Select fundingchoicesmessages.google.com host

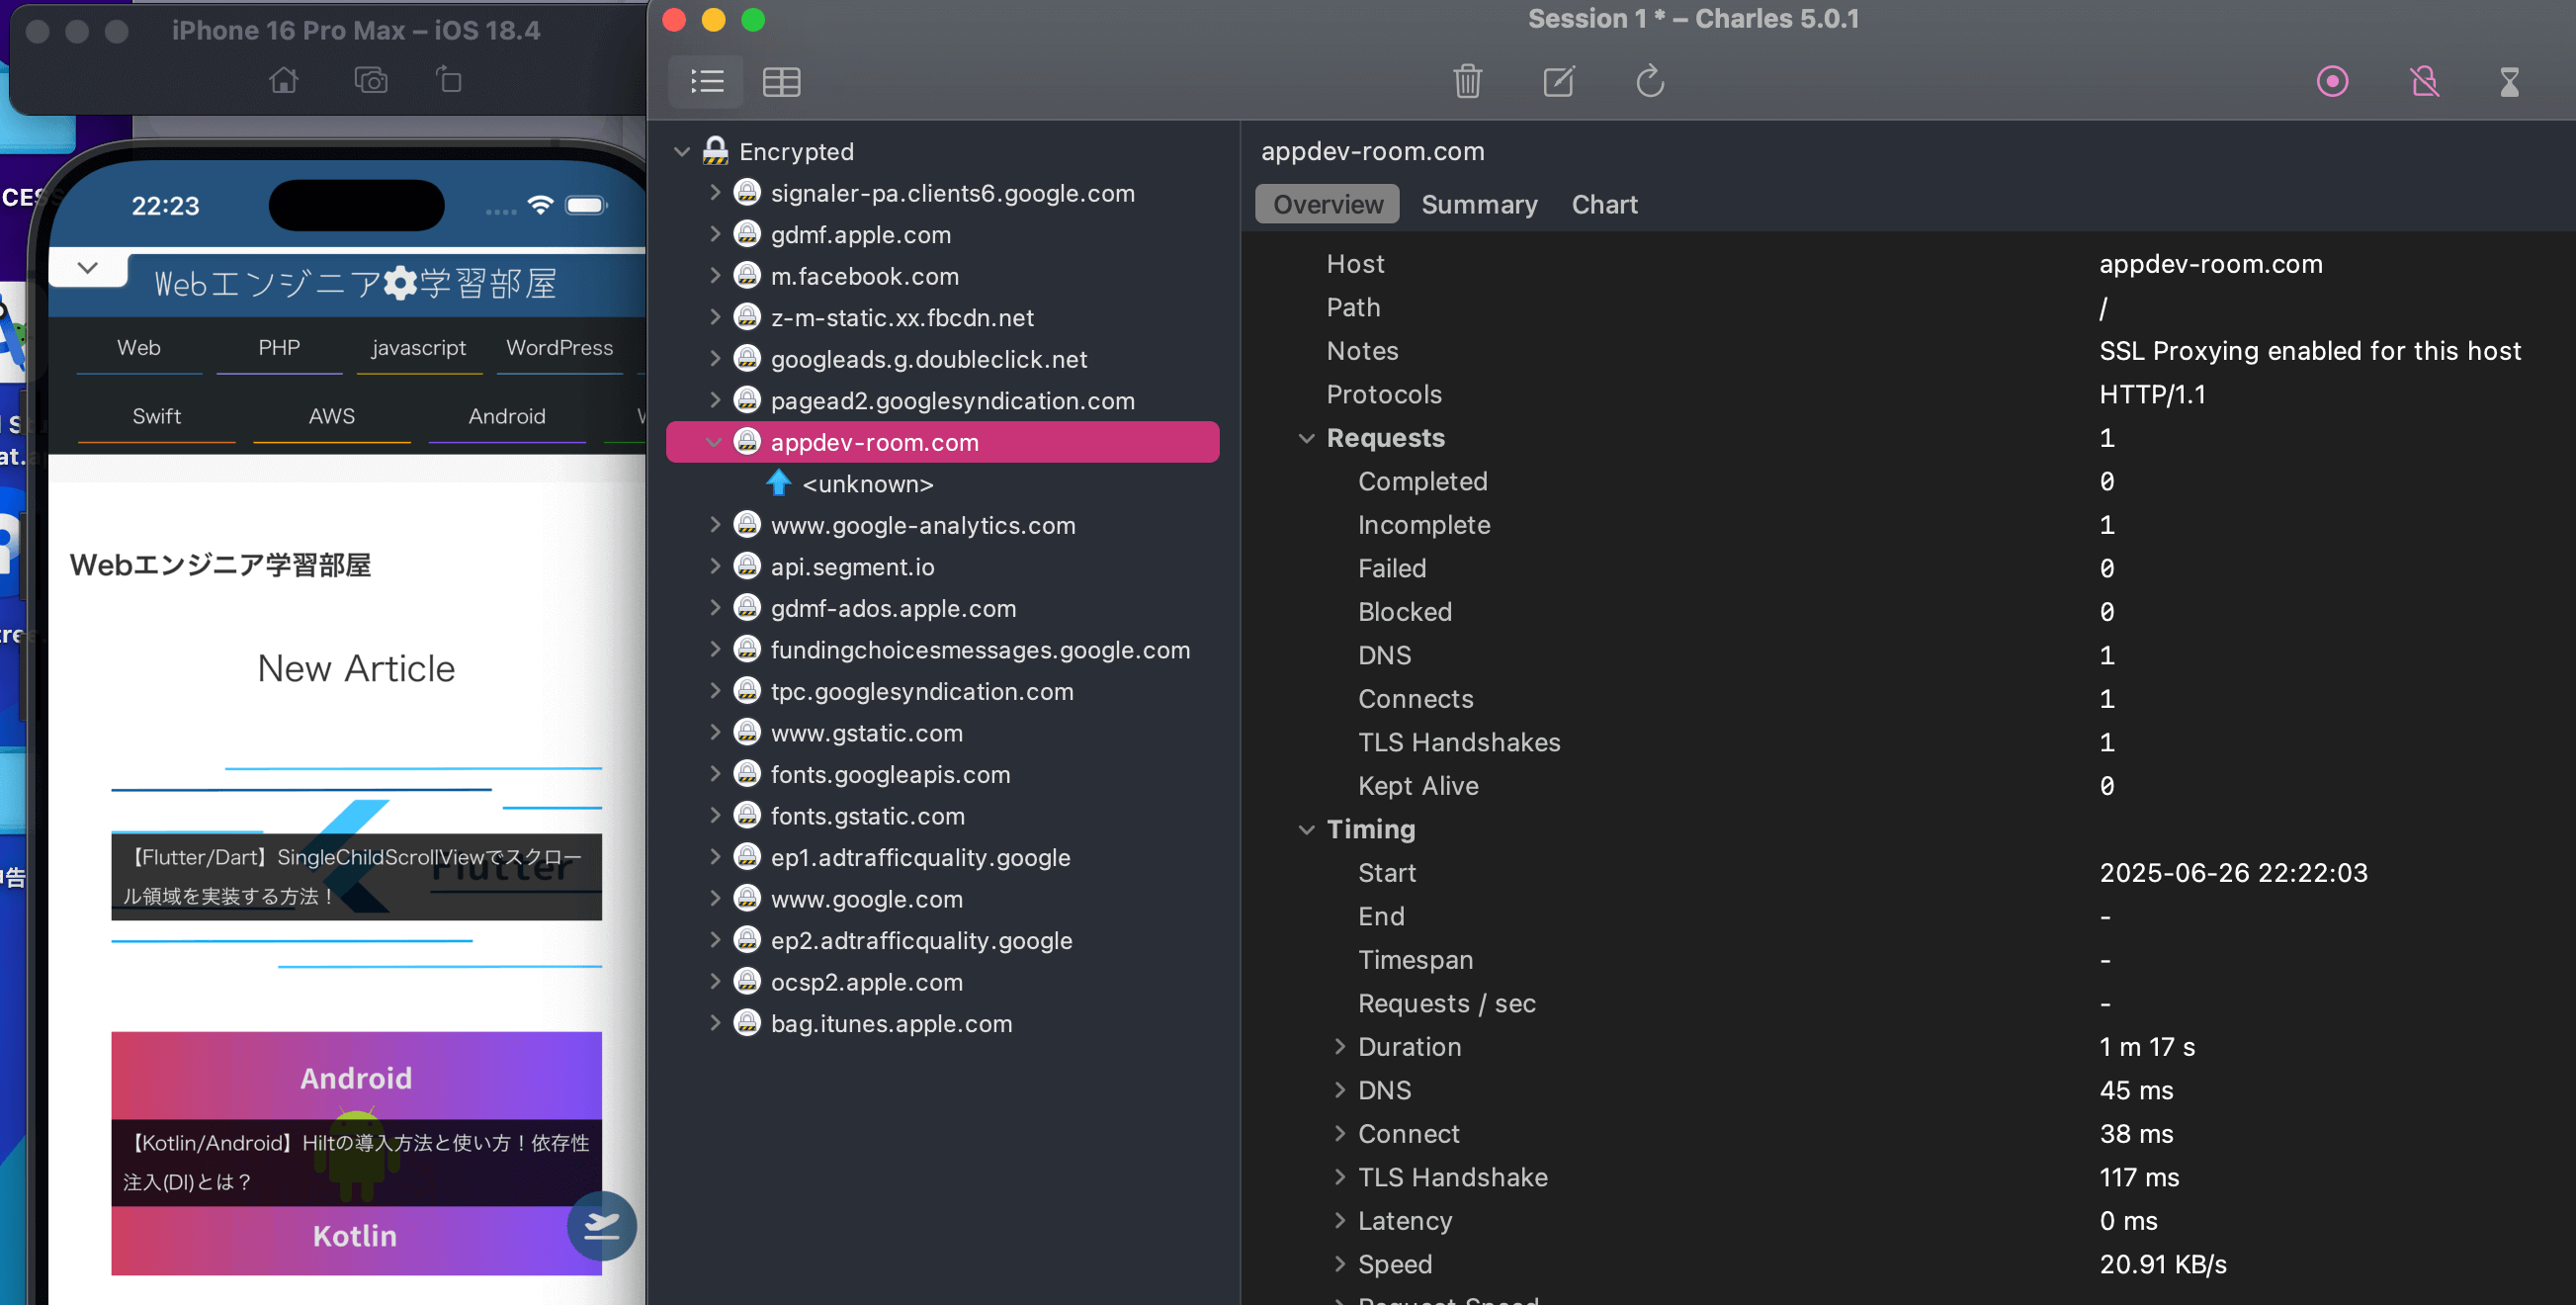pos(980,650)
